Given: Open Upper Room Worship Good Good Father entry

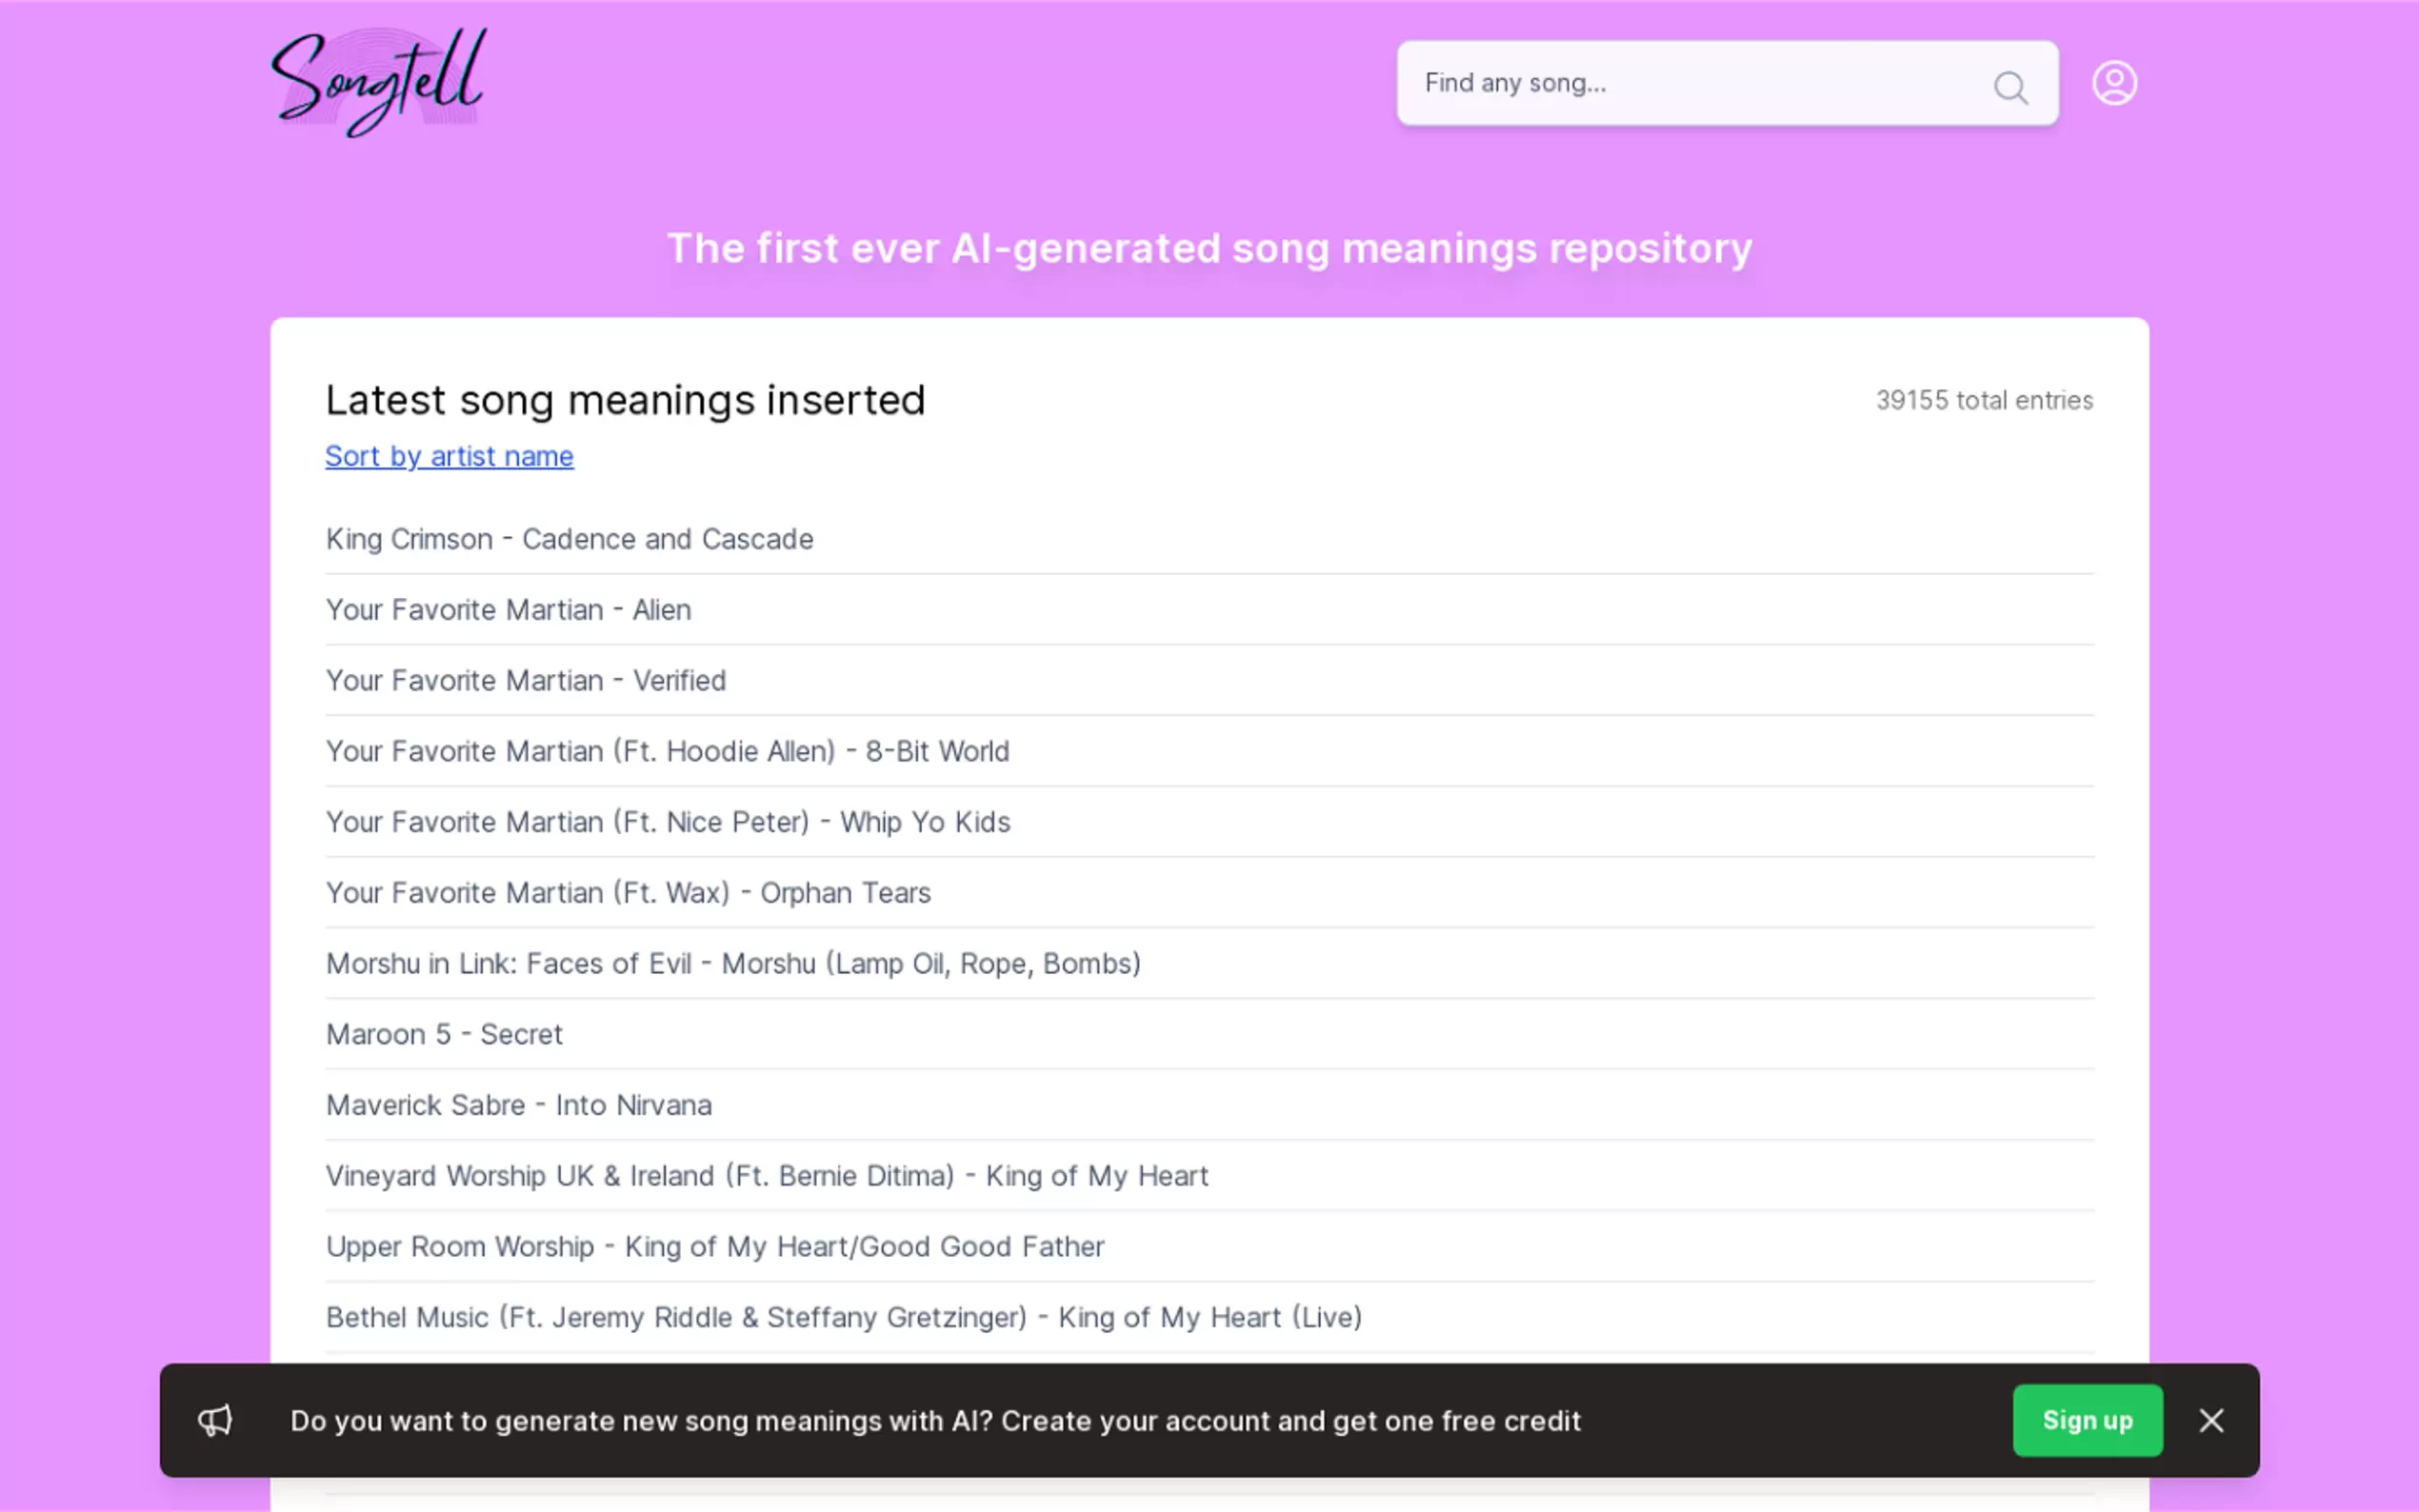Looking at the screenshot, I should [715, 1247].
